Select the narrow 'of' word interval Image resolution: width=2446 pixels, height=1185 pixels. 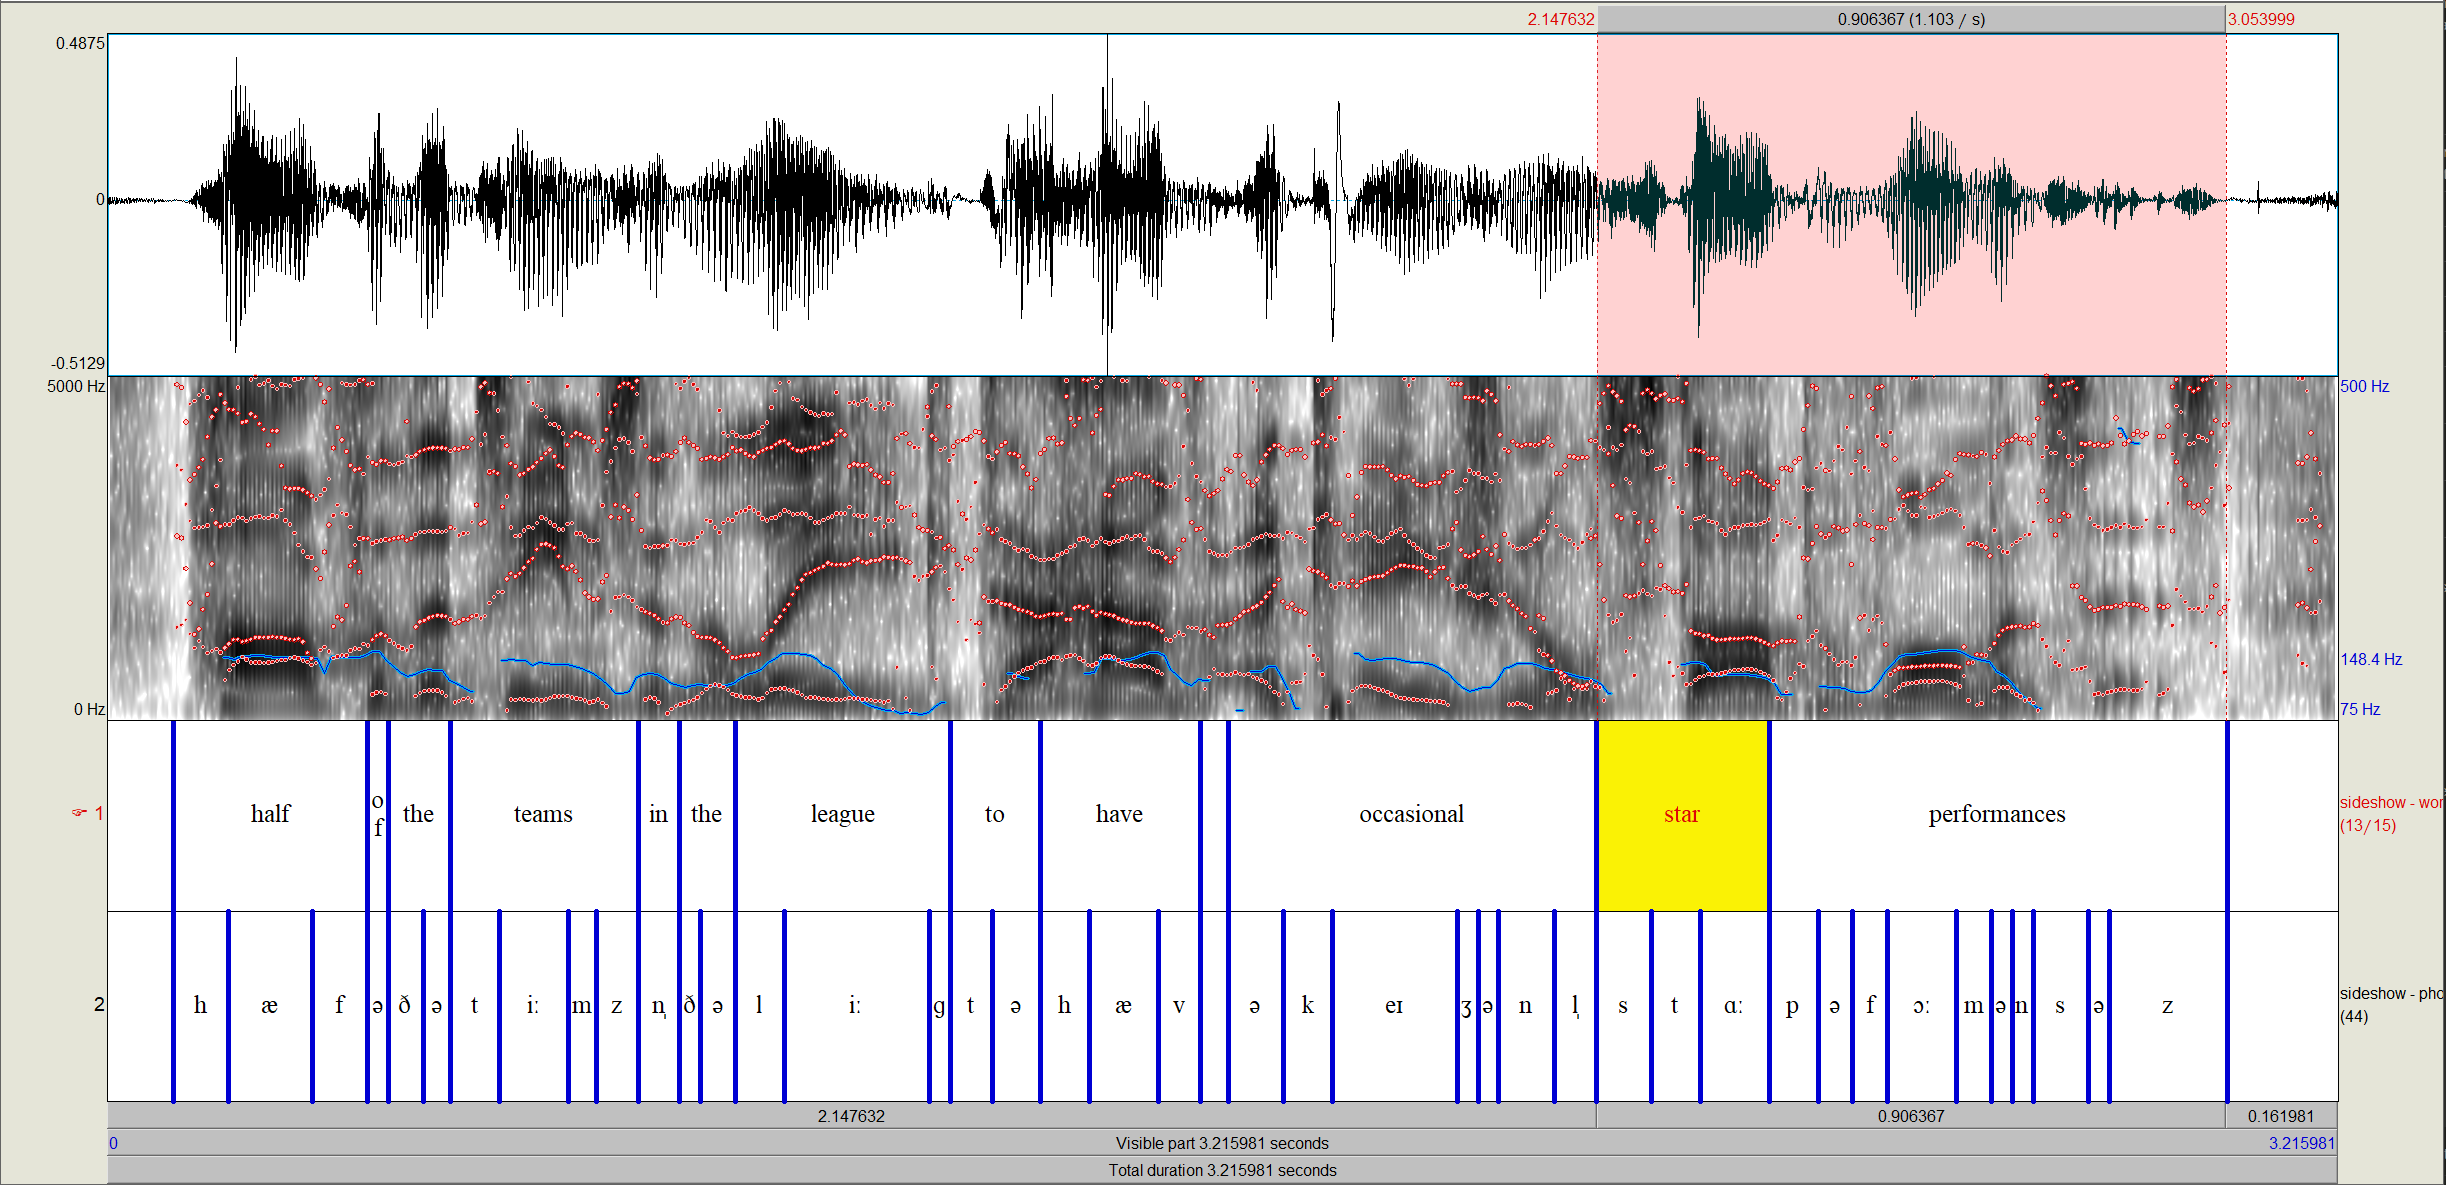(x=378, y=815)
